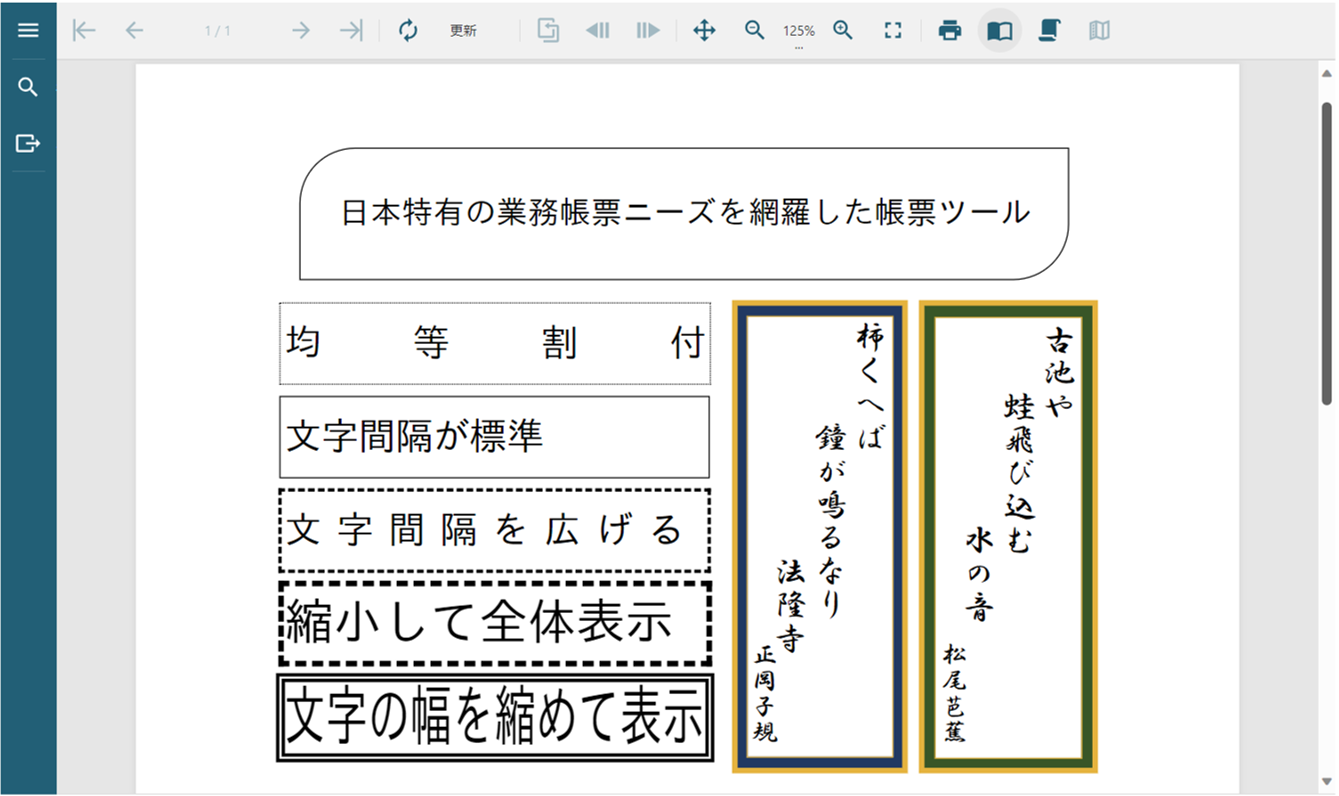Open the hamburger sidebar menu
Screen dimensions: 1339x796
pos(28,30)
